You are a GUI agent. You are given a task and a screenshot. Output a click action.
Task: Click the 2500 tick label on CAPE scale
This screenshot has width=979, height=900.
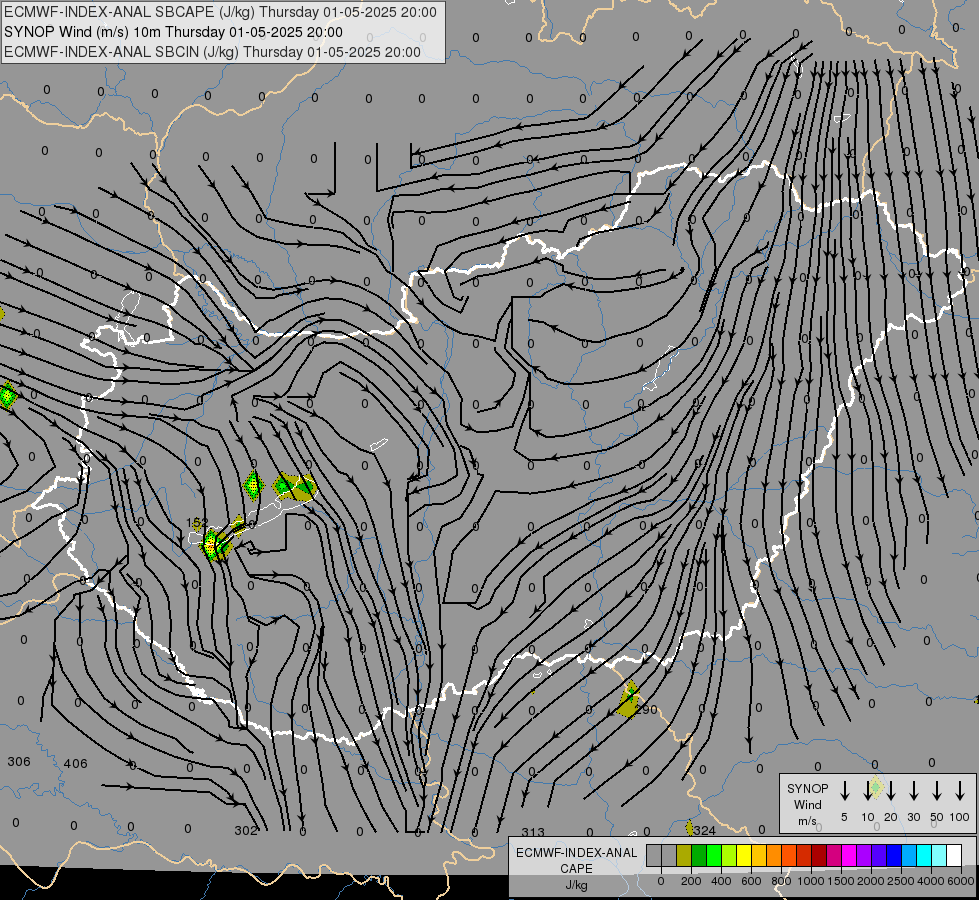coord(901,881)
